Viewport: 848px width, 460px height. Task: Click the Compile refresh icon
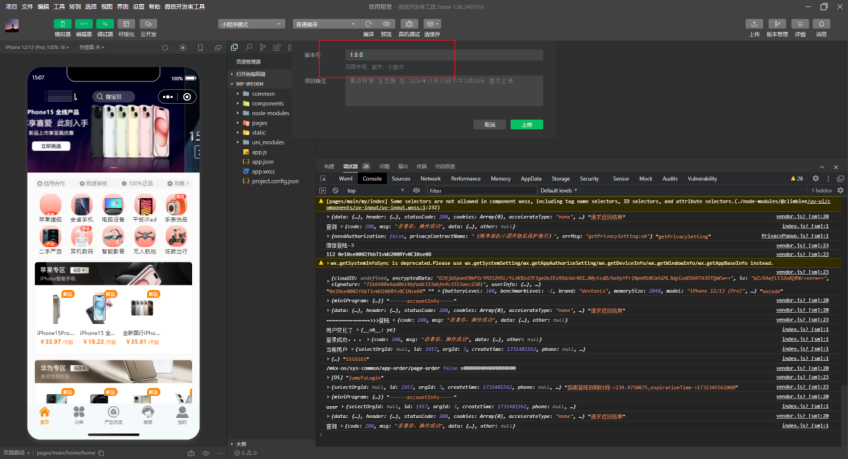pyautogui.click(x=368, y=24)
